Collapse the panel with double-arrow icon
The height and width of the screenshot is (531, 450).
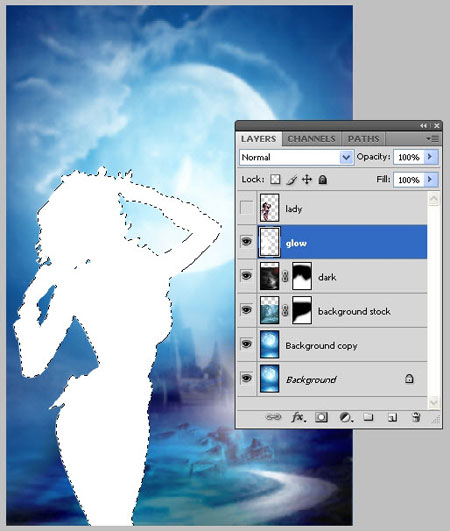click(424, 126)
